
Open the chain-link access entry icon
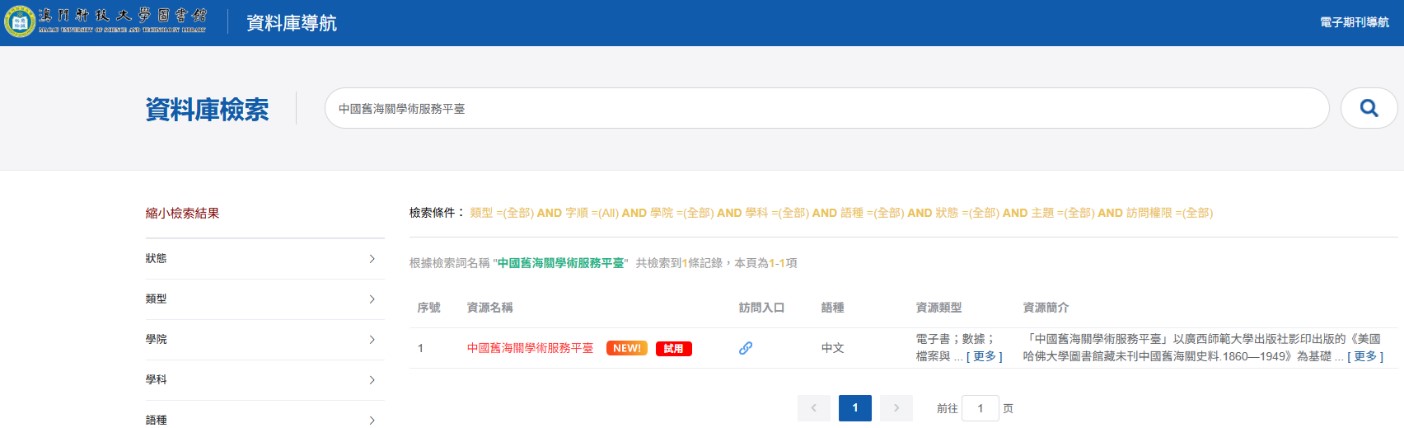745,348
